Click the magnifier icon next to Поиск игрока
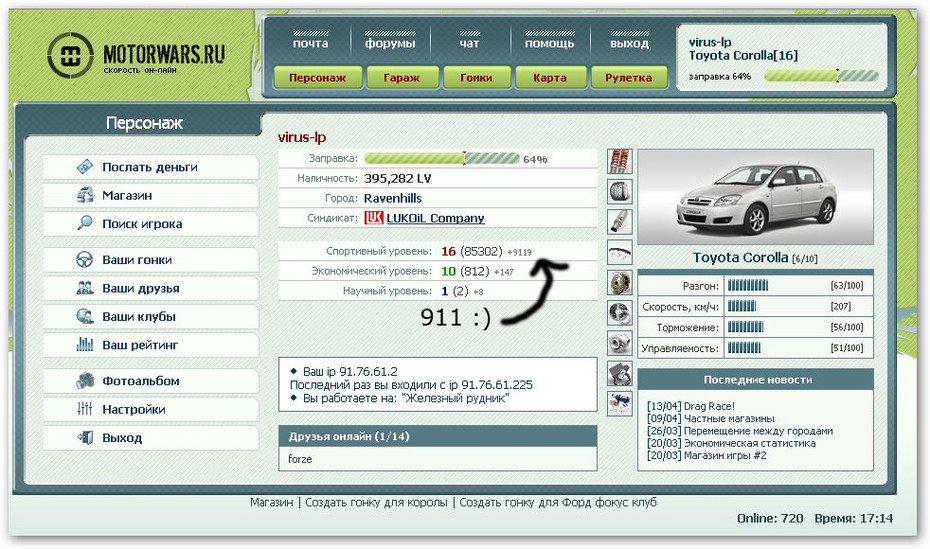The width and height of the screenshot is (930, 549). [85, 224]
